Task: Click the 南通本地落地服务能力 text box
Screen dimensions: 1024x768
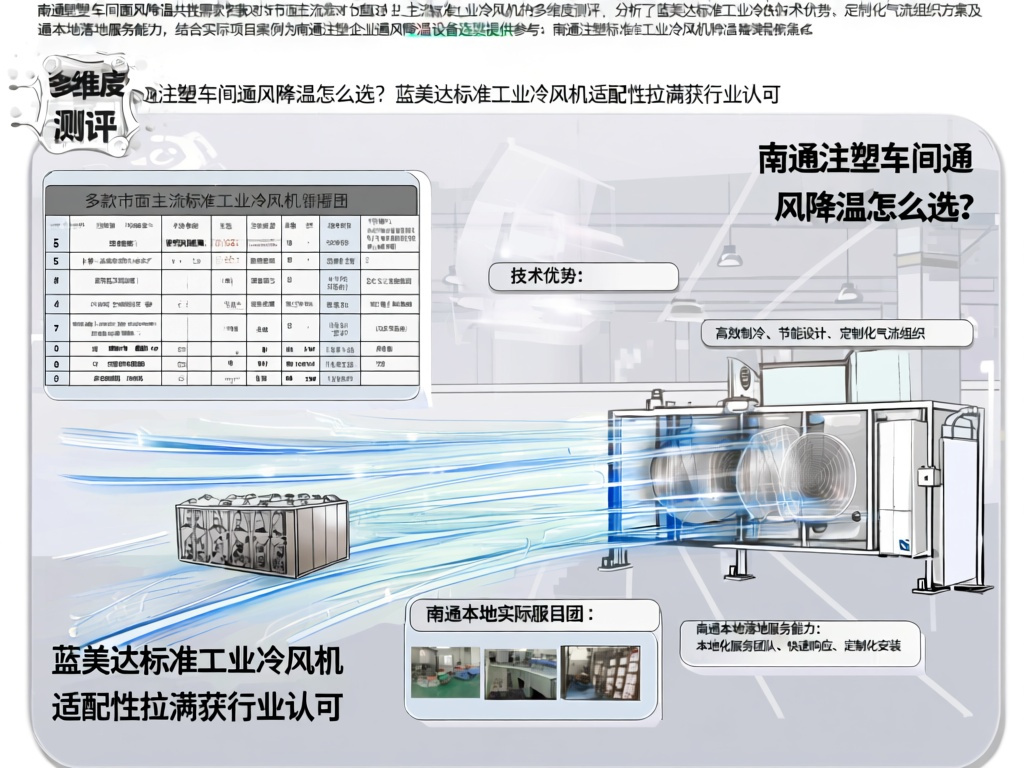Action: click(x=790, y=638)
